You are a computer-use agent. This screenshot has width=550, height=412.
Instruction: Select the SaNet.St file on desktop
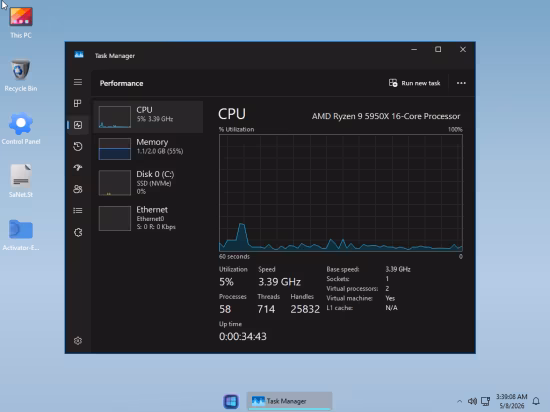pos(21,181)
